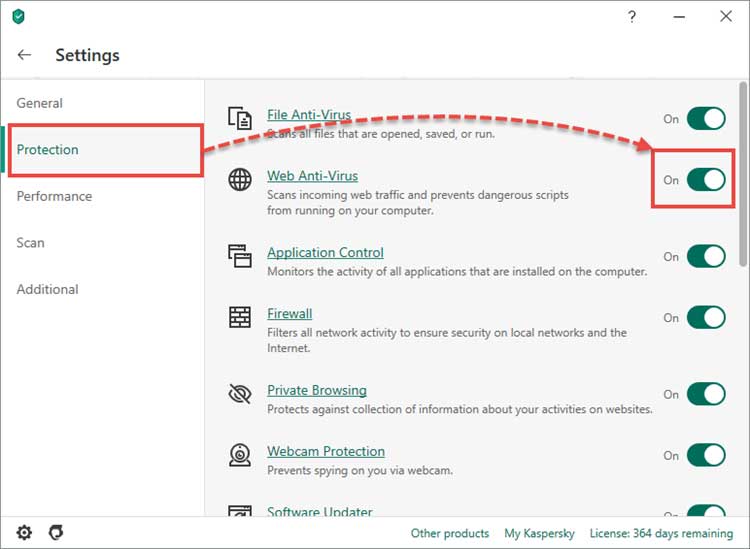Disable the Application Control switch
This screenshot has width=750, height=549.
point(706,256)
